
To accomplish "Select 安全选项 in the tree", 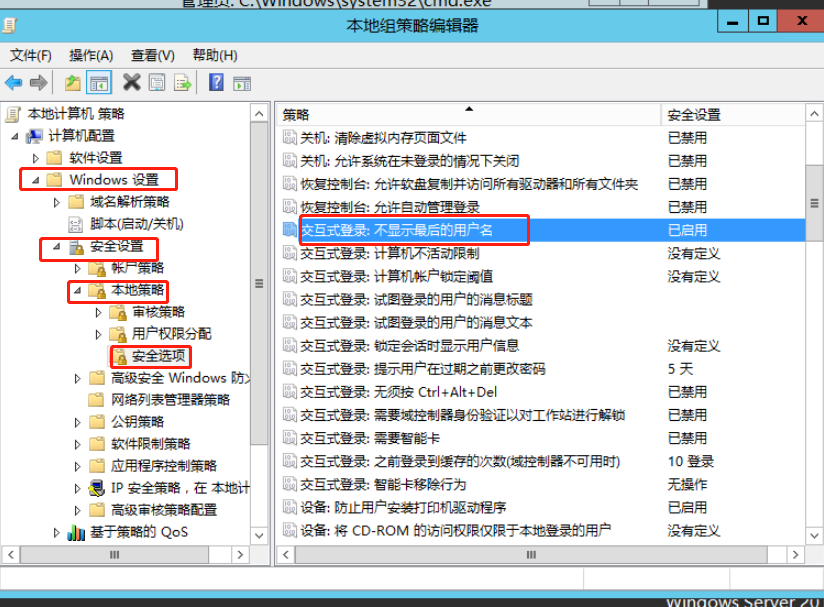I will coord(159,356).
